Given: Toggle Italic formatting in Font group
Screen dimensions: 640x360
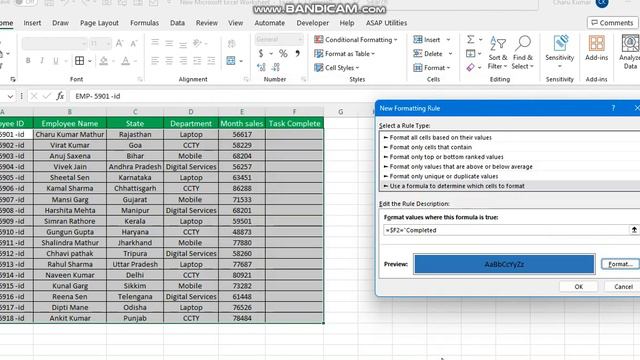Looking at the screenshot, I should click(42, 61).
